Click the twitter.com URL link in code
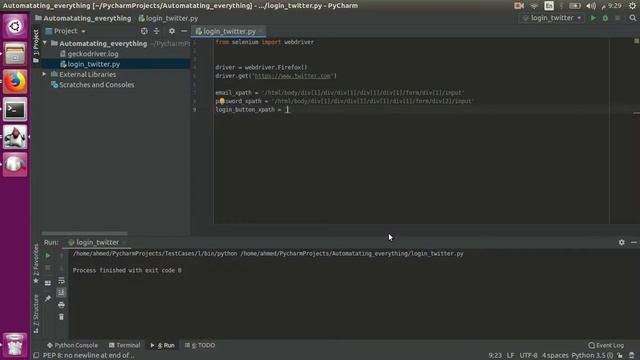Viewport: 640px width, 360px height. coord(292,76)
